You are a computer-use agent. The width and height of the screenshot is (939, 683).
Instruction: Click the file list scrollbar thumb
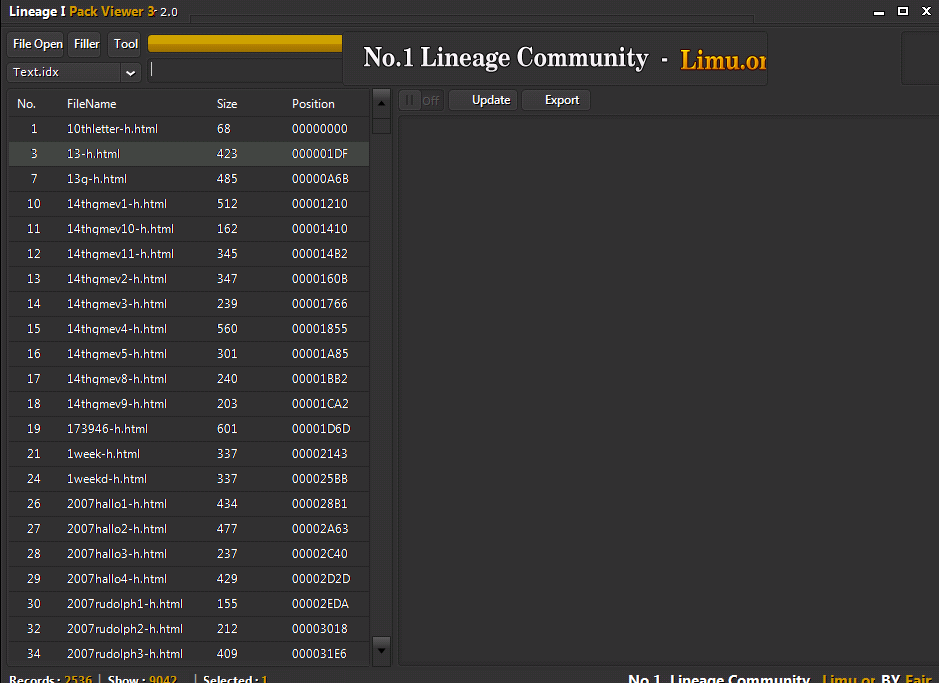[381, 126]
